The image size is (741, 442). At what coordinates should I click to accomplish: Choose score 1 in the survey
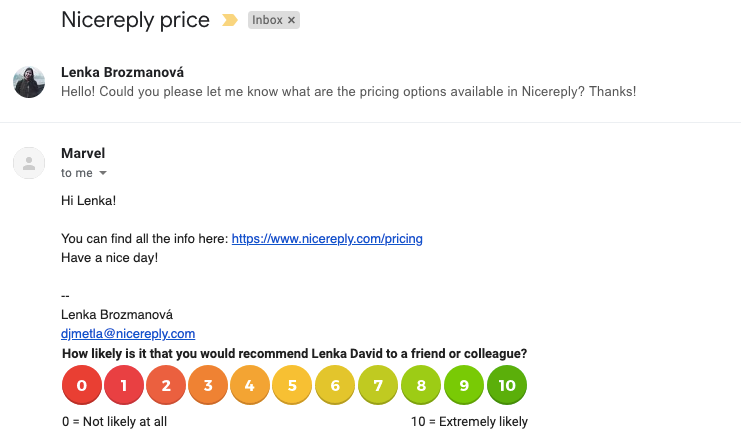tap(124, 385)
